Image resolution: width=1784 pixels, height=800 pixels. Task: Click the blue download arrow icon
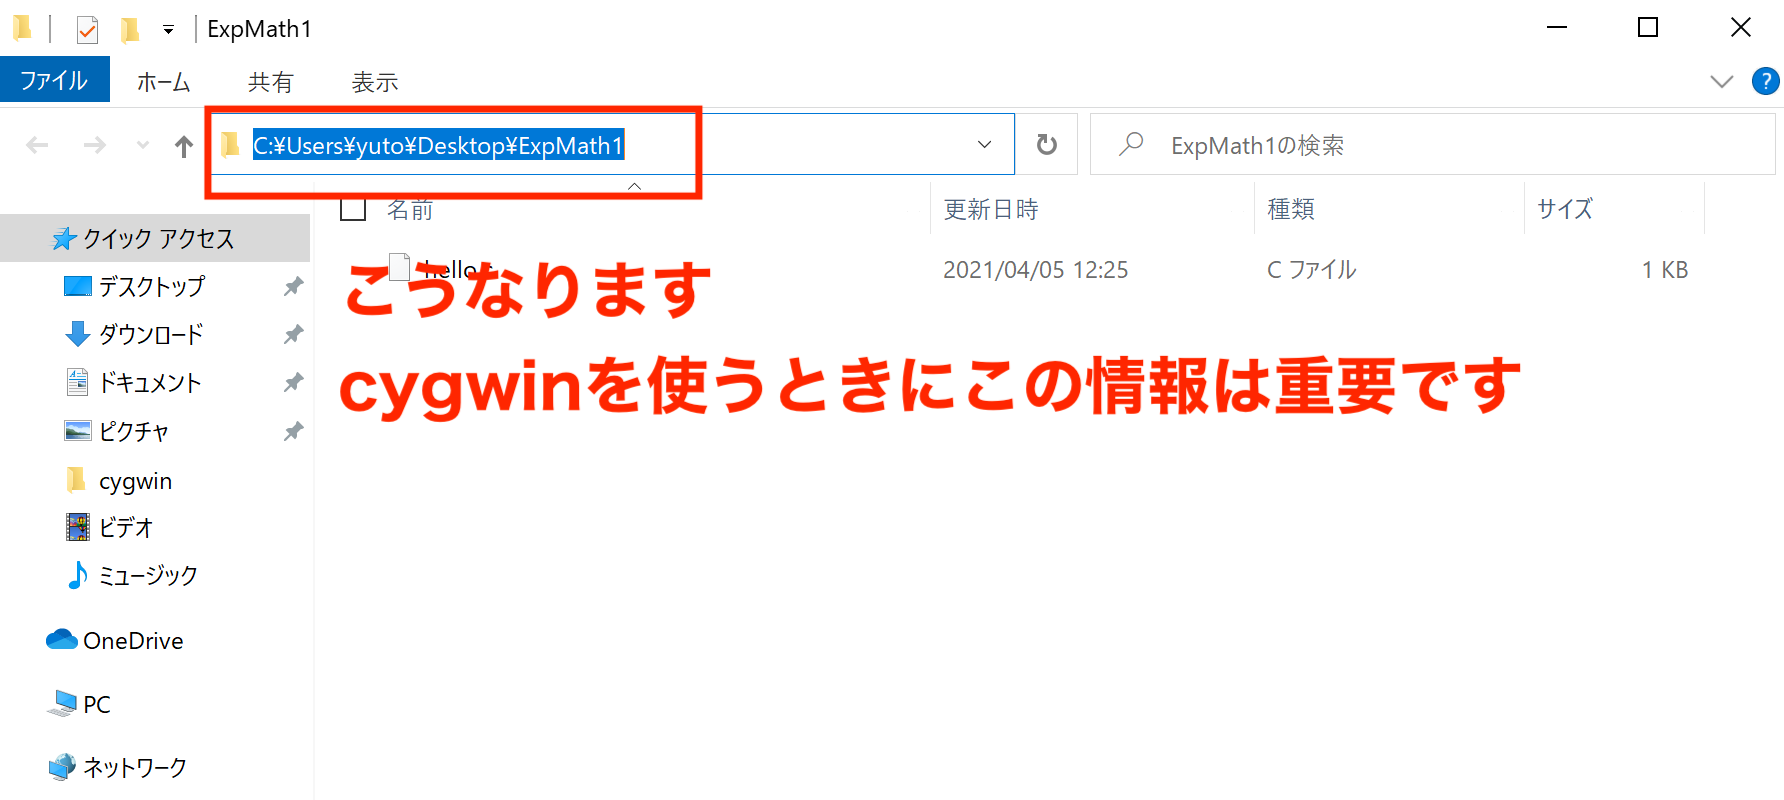pos(77,334)
